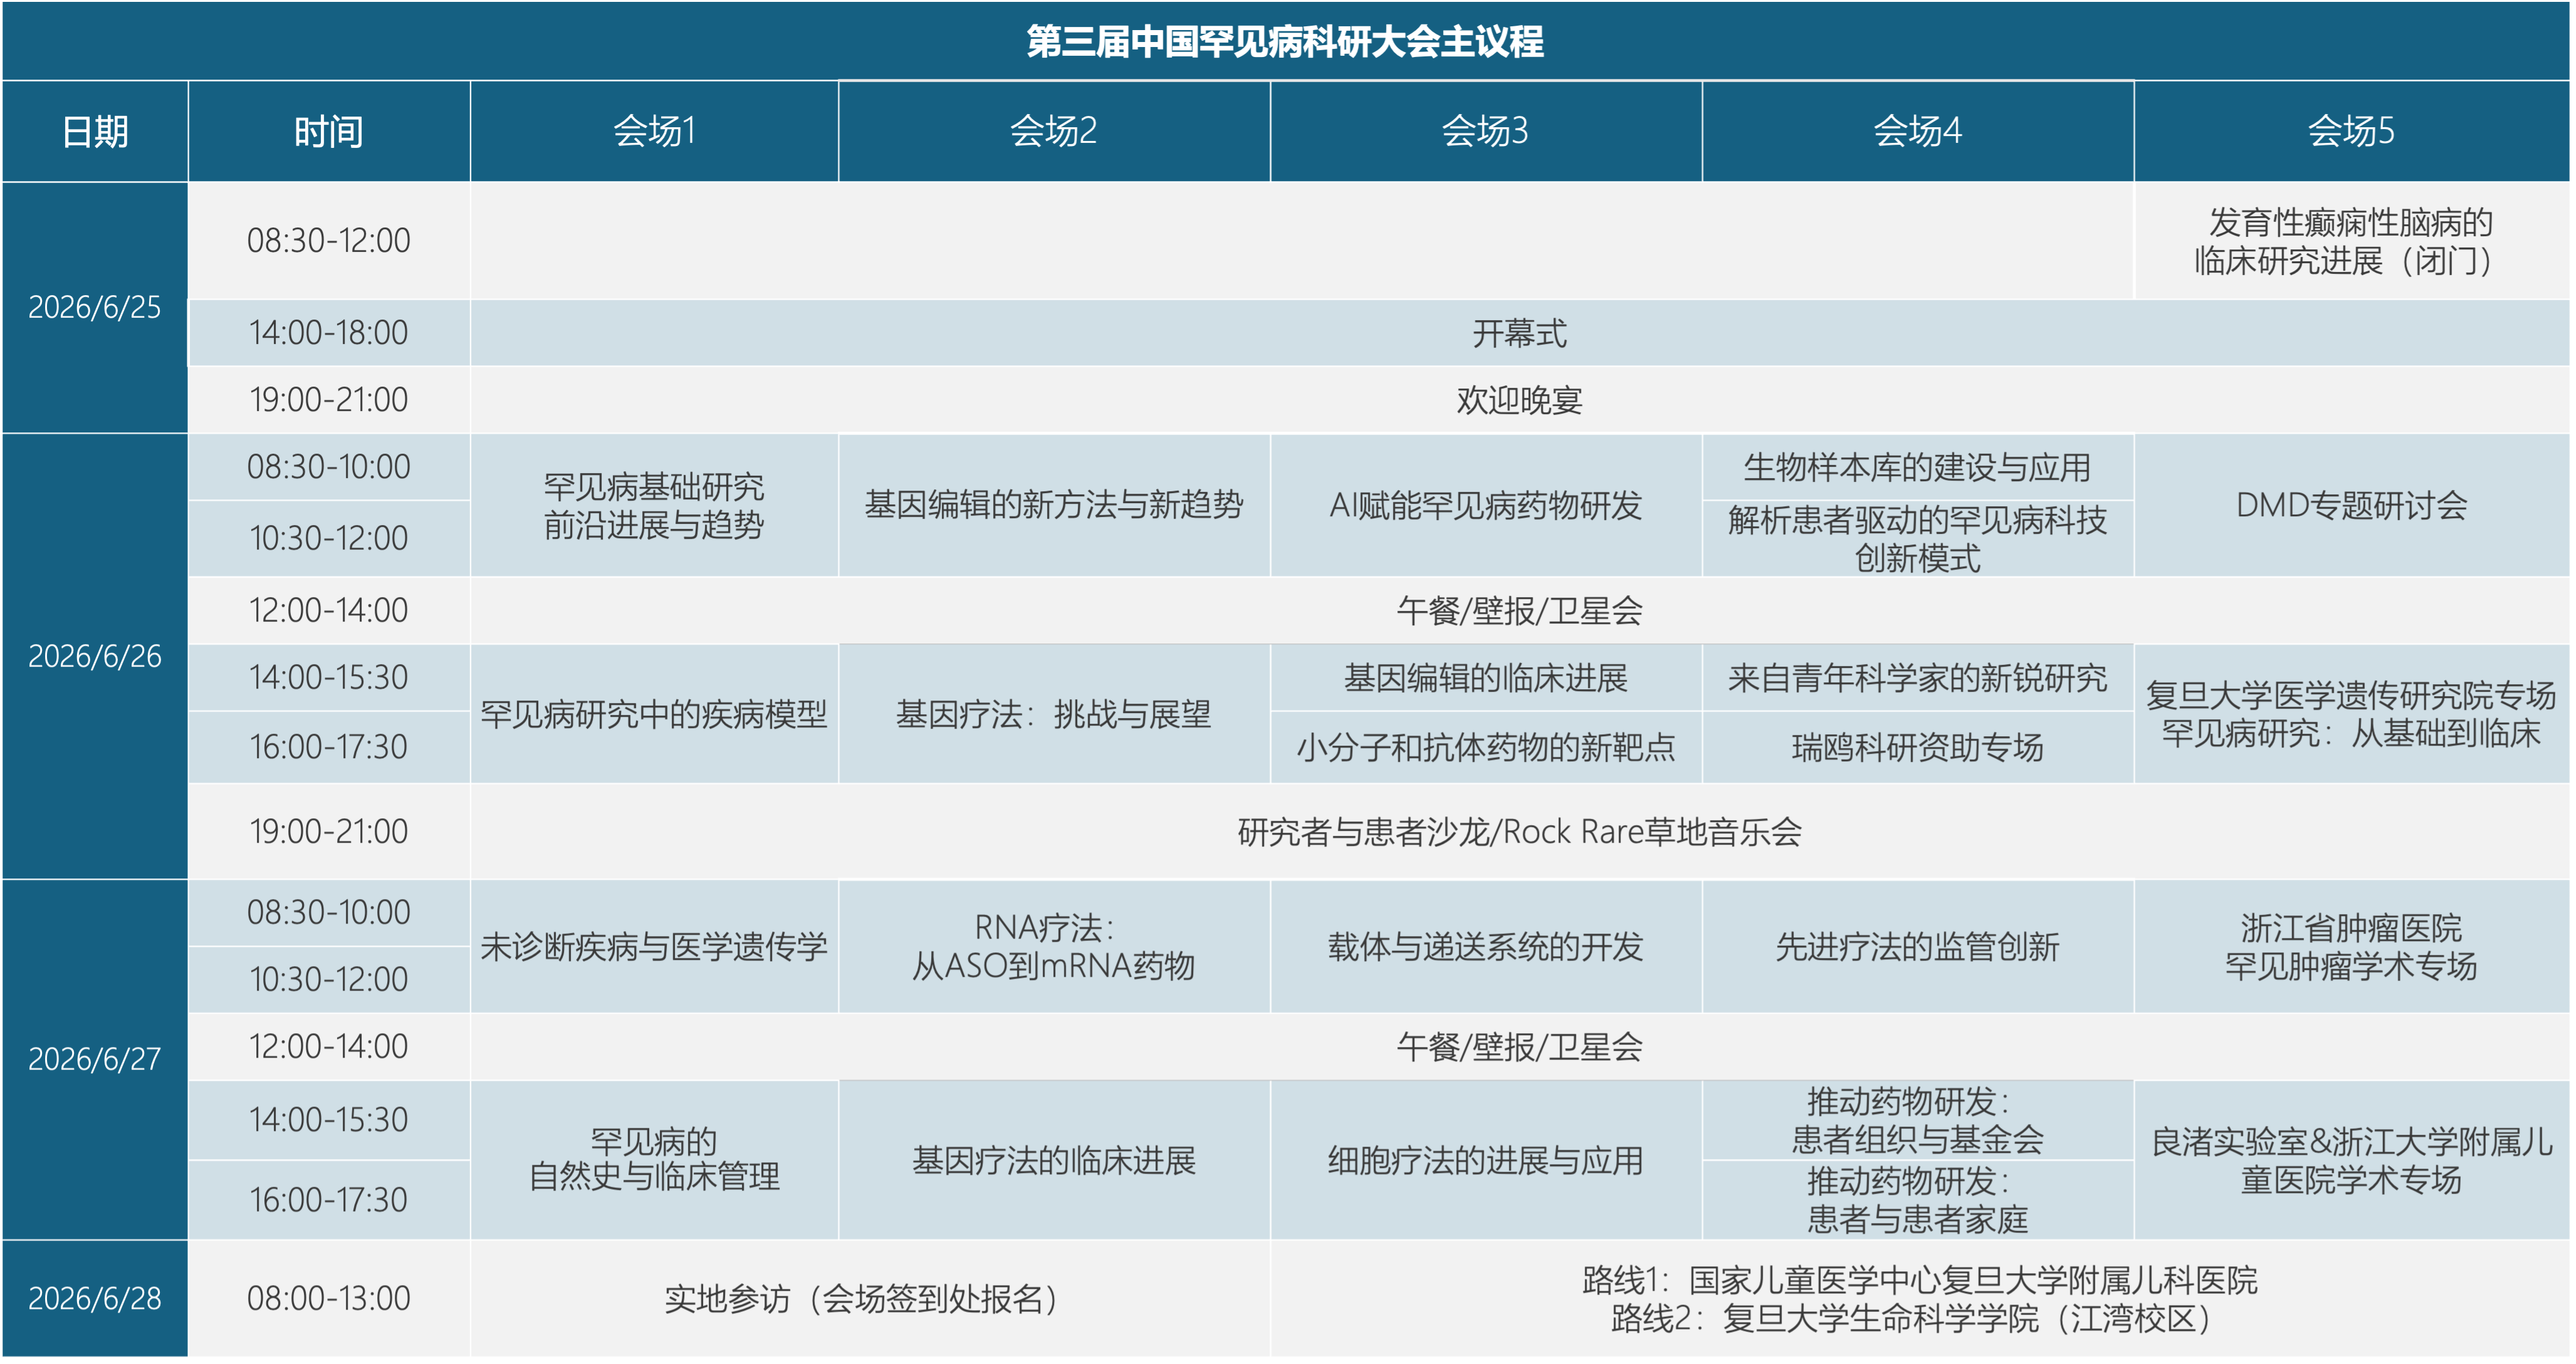Click the 欢迎晚宴 entry
This screenshot has width=2576, height=1364.
click(x=1520, y=400)
